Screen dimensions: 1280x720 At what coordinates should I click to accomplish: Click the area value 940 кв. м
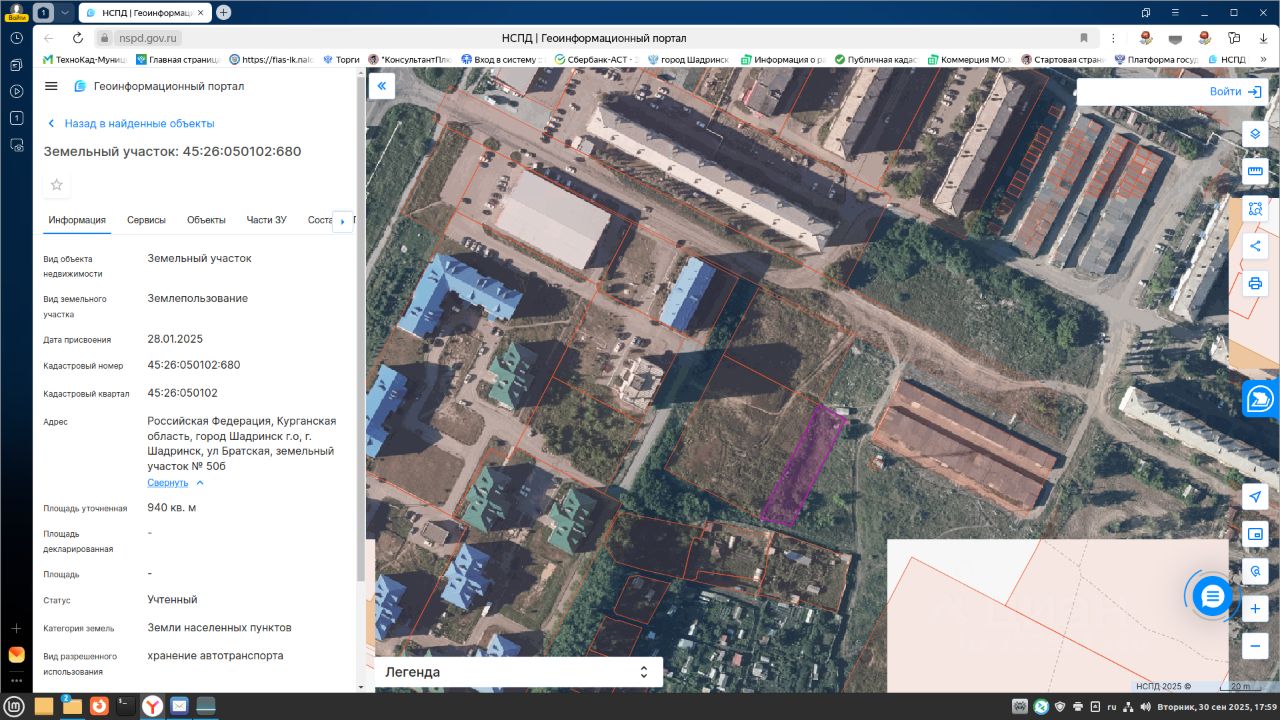pos(172,508)
